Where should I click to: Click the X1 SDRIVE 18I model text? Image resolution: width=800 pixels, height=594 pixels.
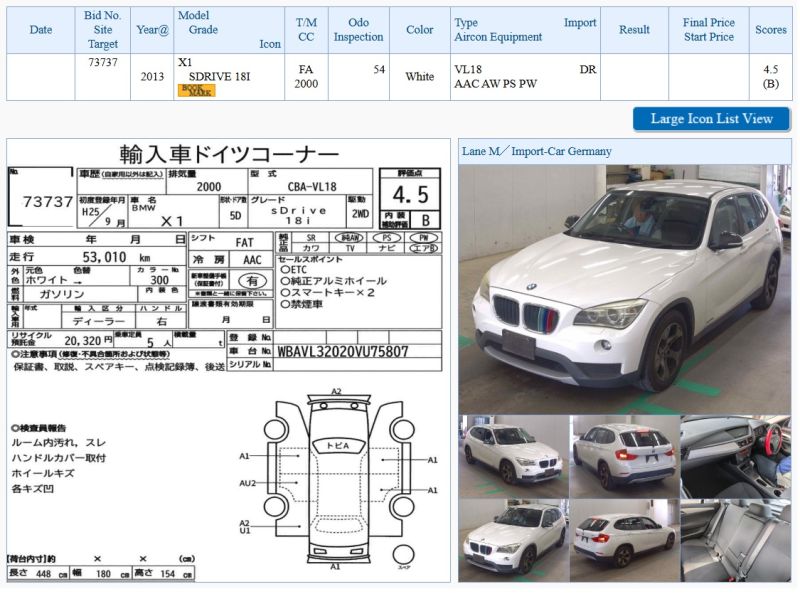(x=214, y=69)
